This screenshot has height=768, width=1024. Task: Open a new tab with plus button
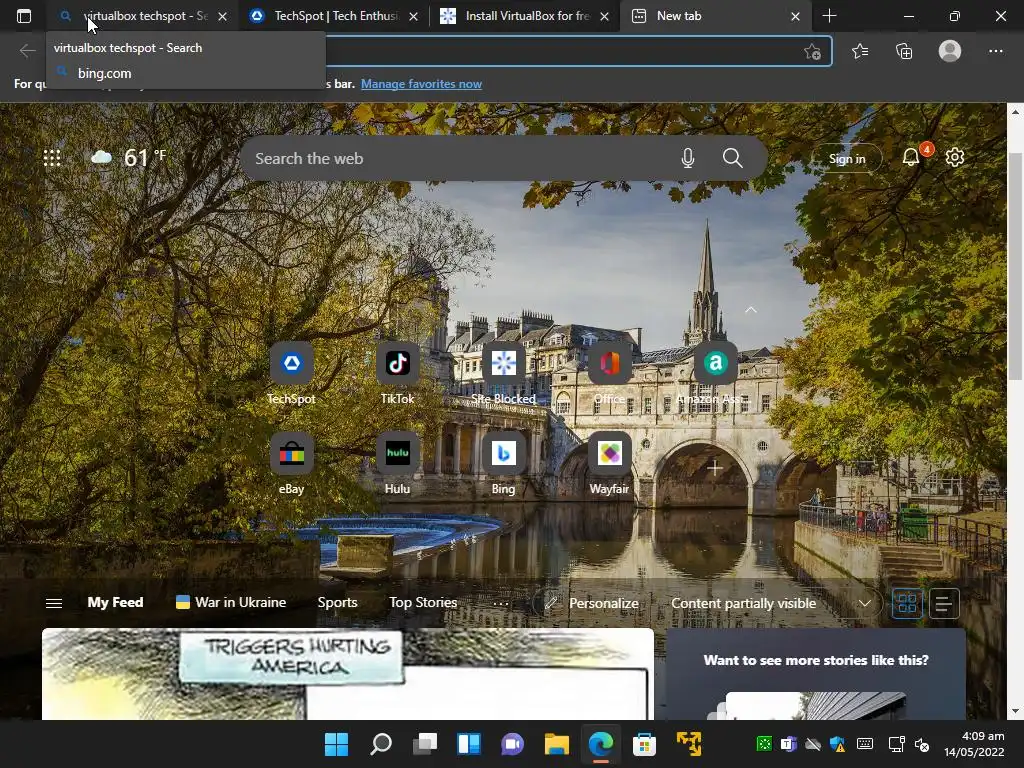pos(829,16)
